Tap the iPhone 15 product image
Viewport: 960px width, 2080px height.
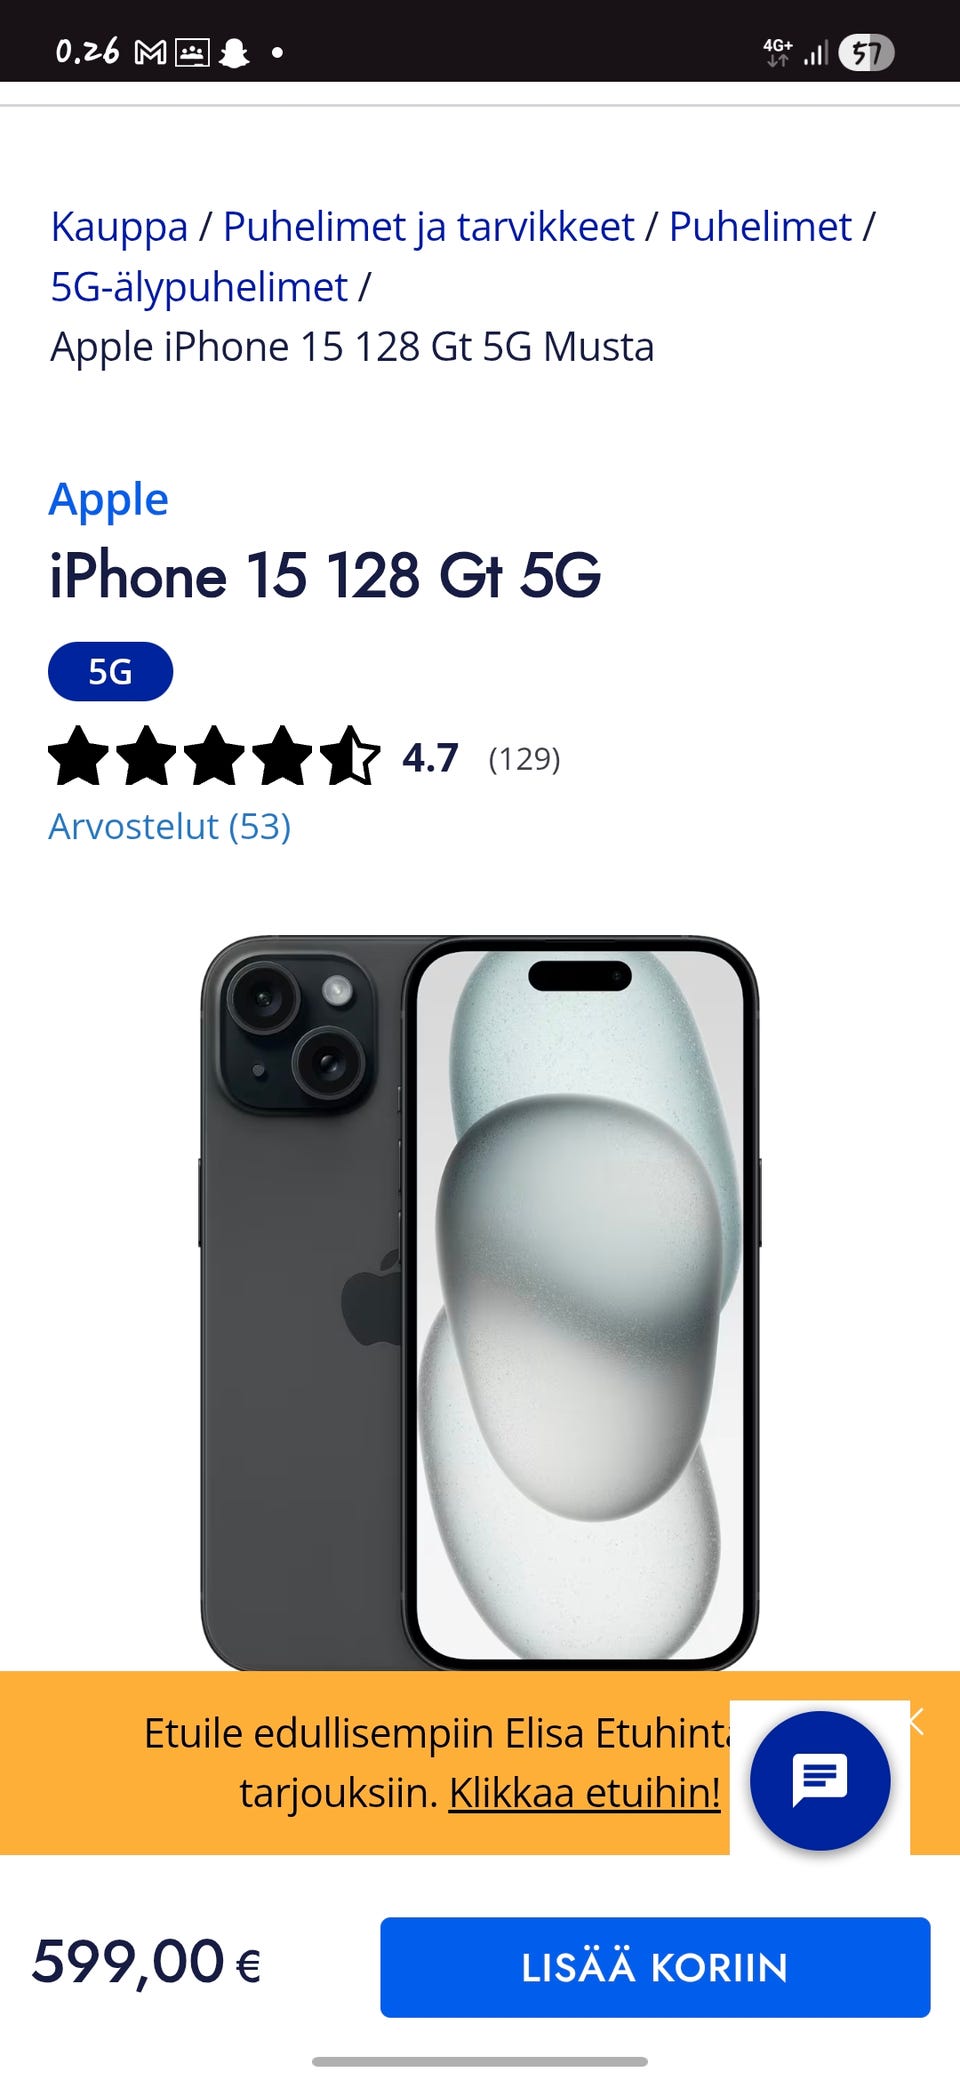pos(480,1302)
